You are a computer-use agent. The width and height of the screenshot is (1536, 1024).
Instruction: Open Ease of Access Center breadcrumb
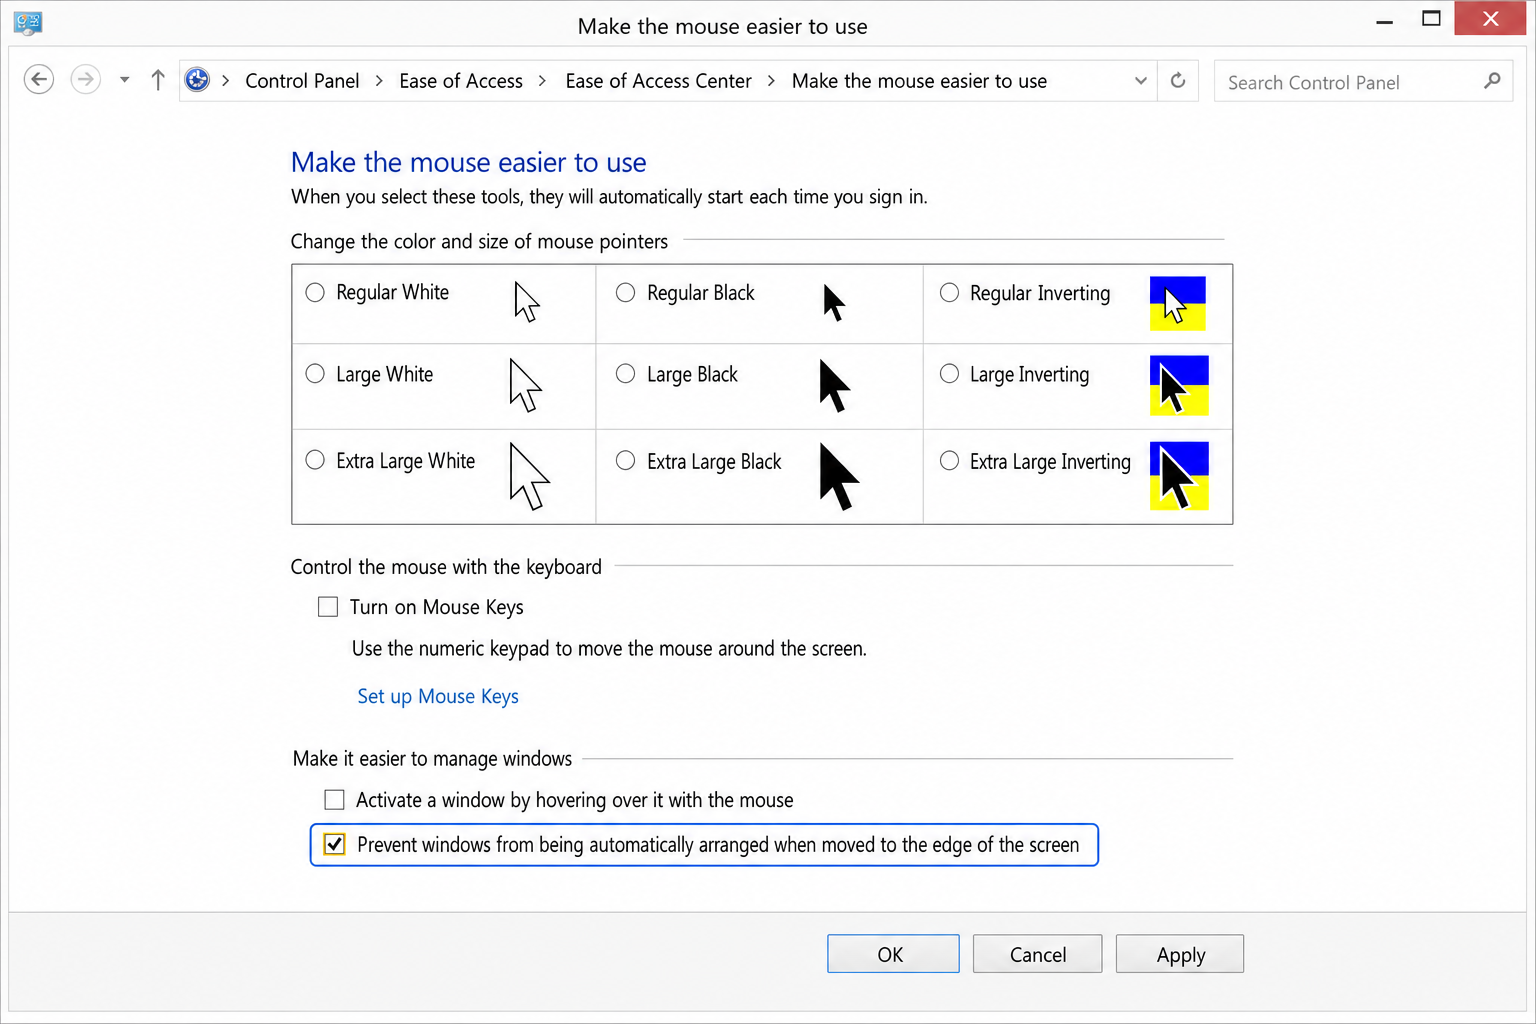tap(658, 81)
